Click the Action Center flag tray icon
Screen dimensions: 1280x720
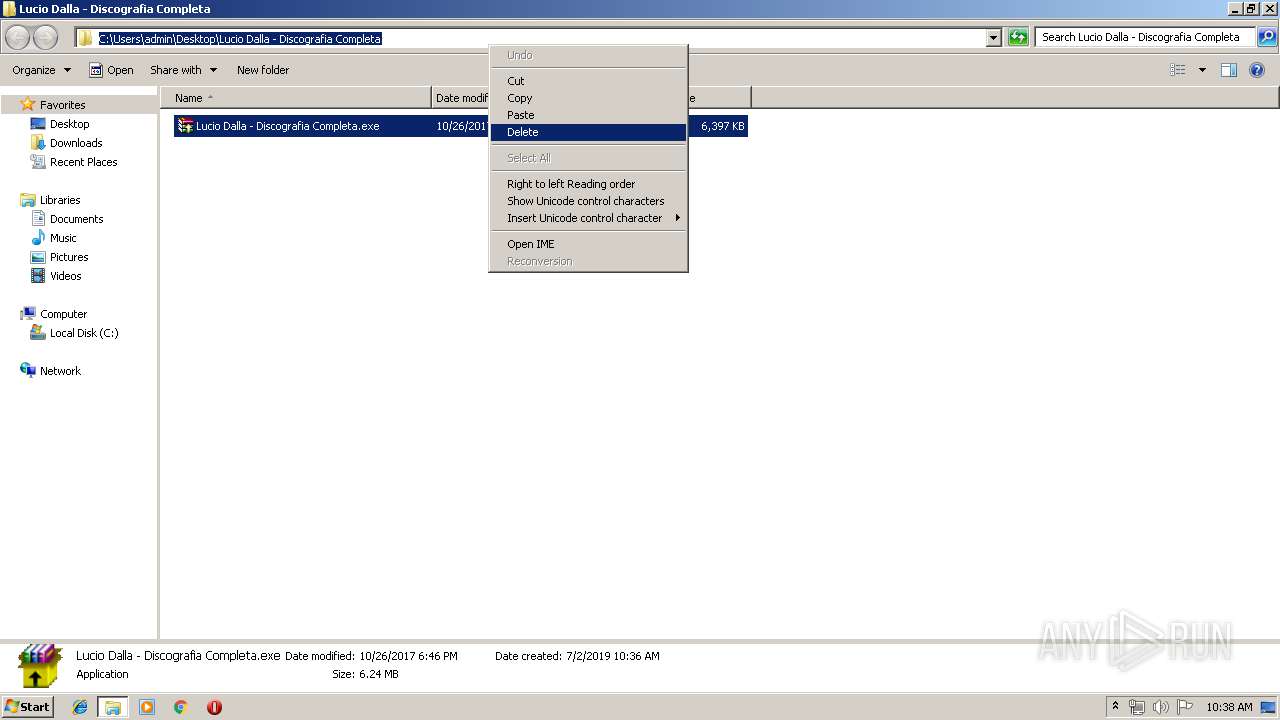click(x=1185, y=707)
